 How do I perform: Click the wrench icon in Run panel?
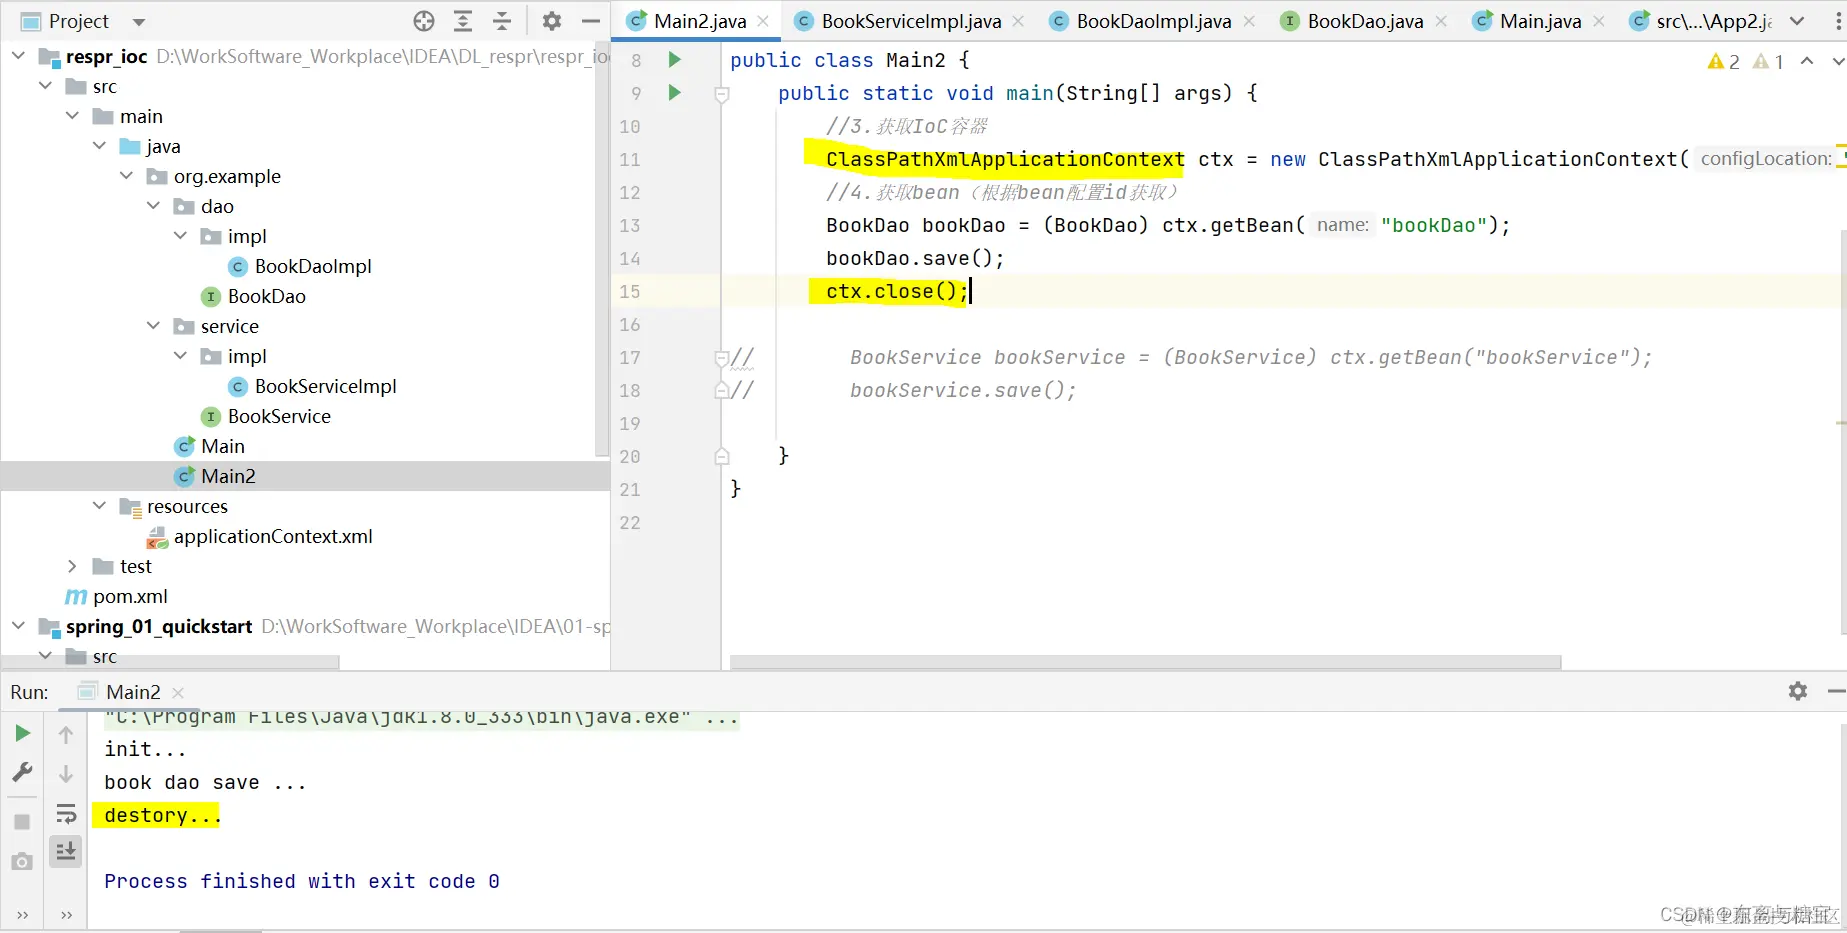pos(22,772)
